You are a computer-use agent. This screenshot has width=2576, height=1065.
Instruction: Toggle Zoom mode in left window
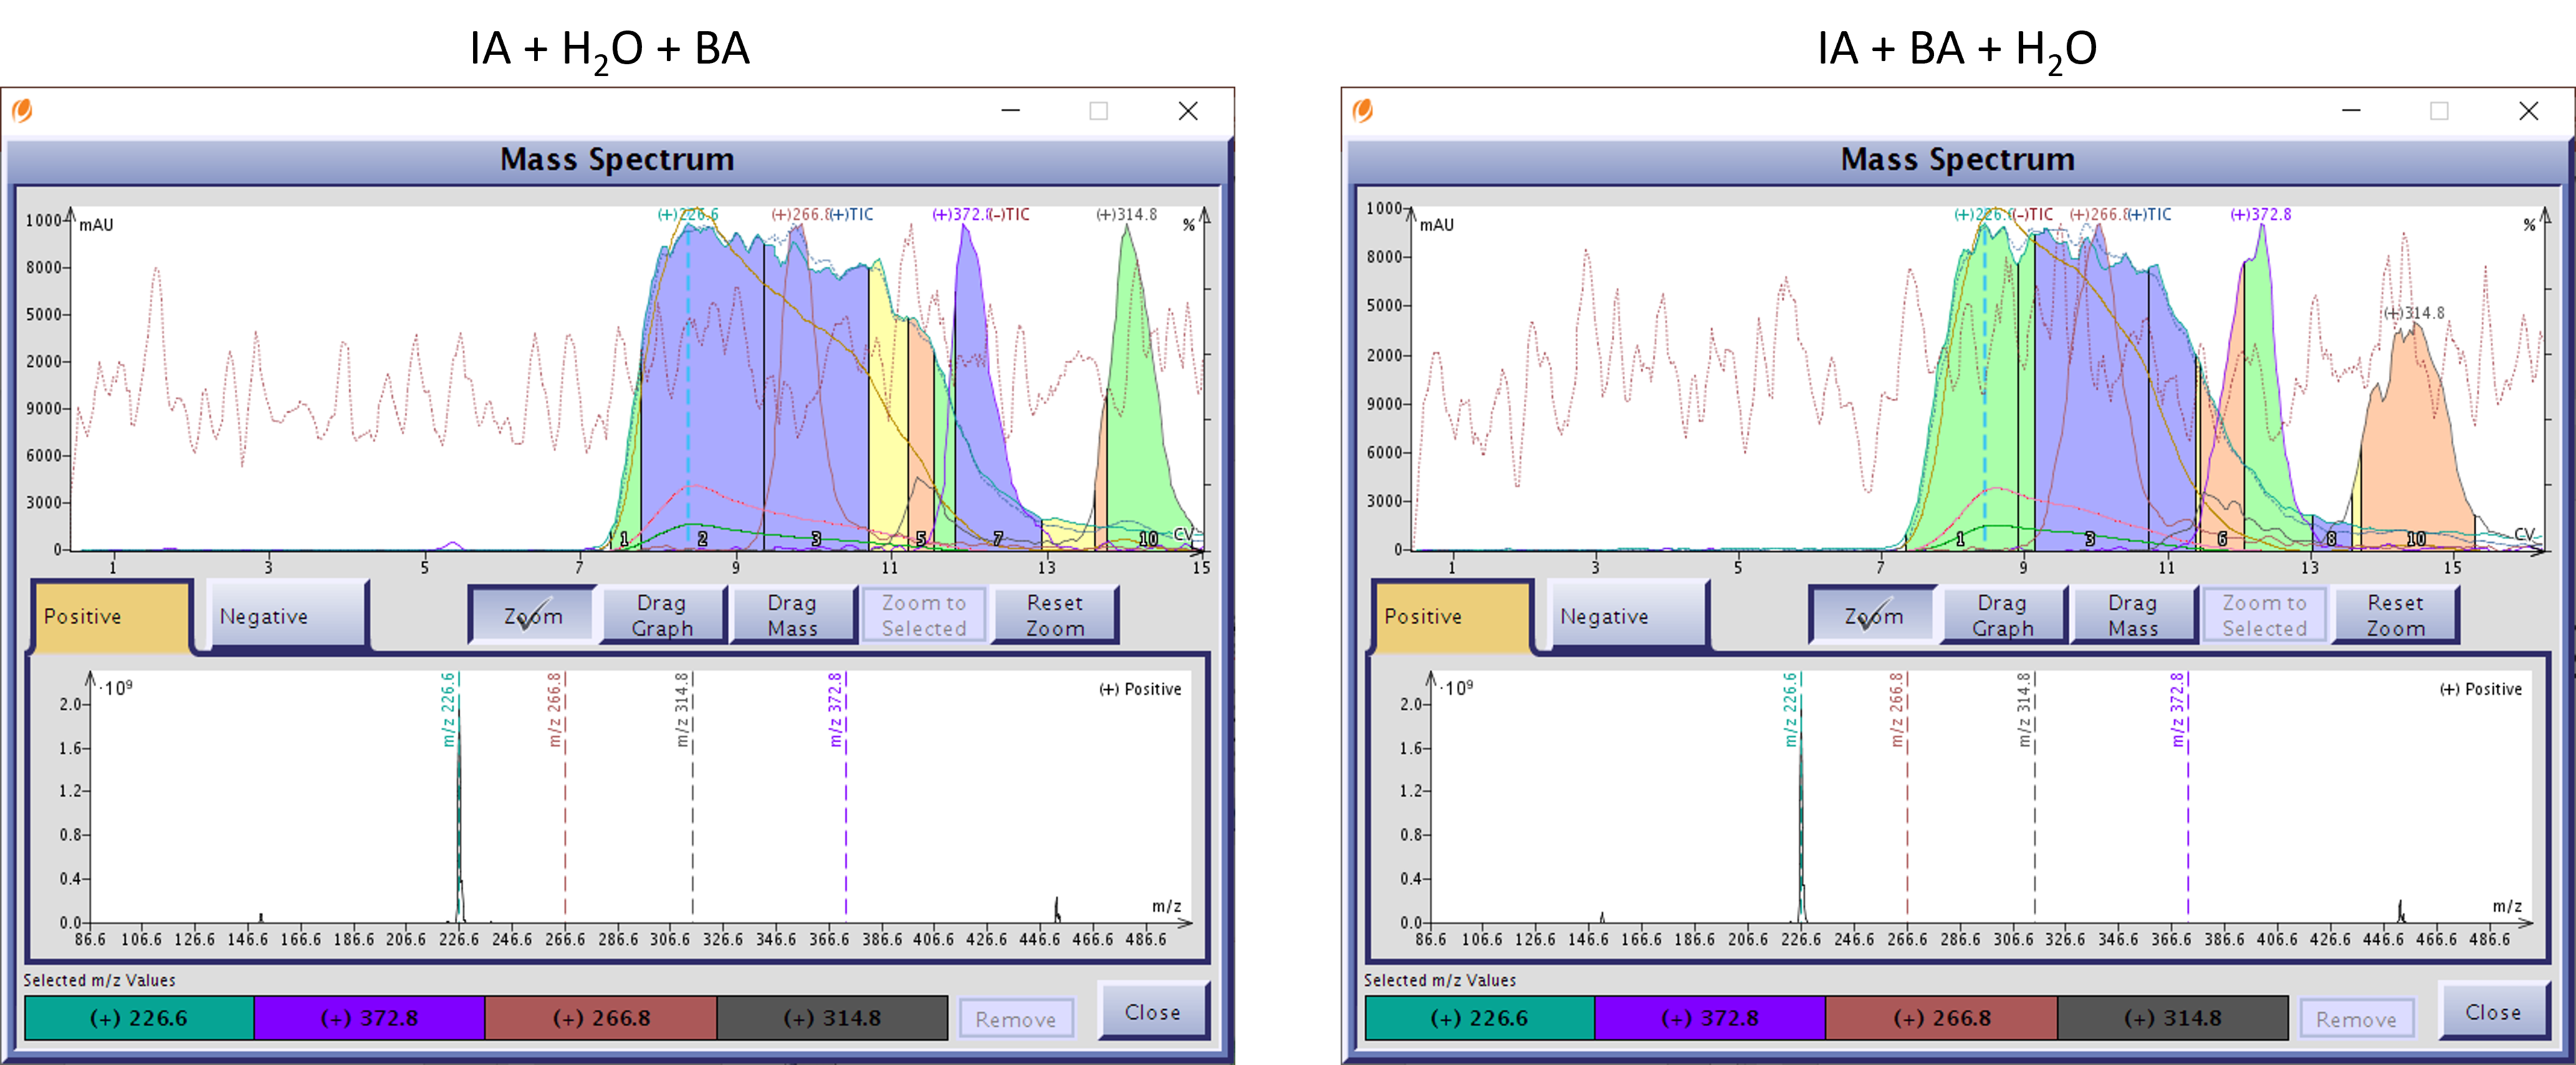(x=533, y=615)
